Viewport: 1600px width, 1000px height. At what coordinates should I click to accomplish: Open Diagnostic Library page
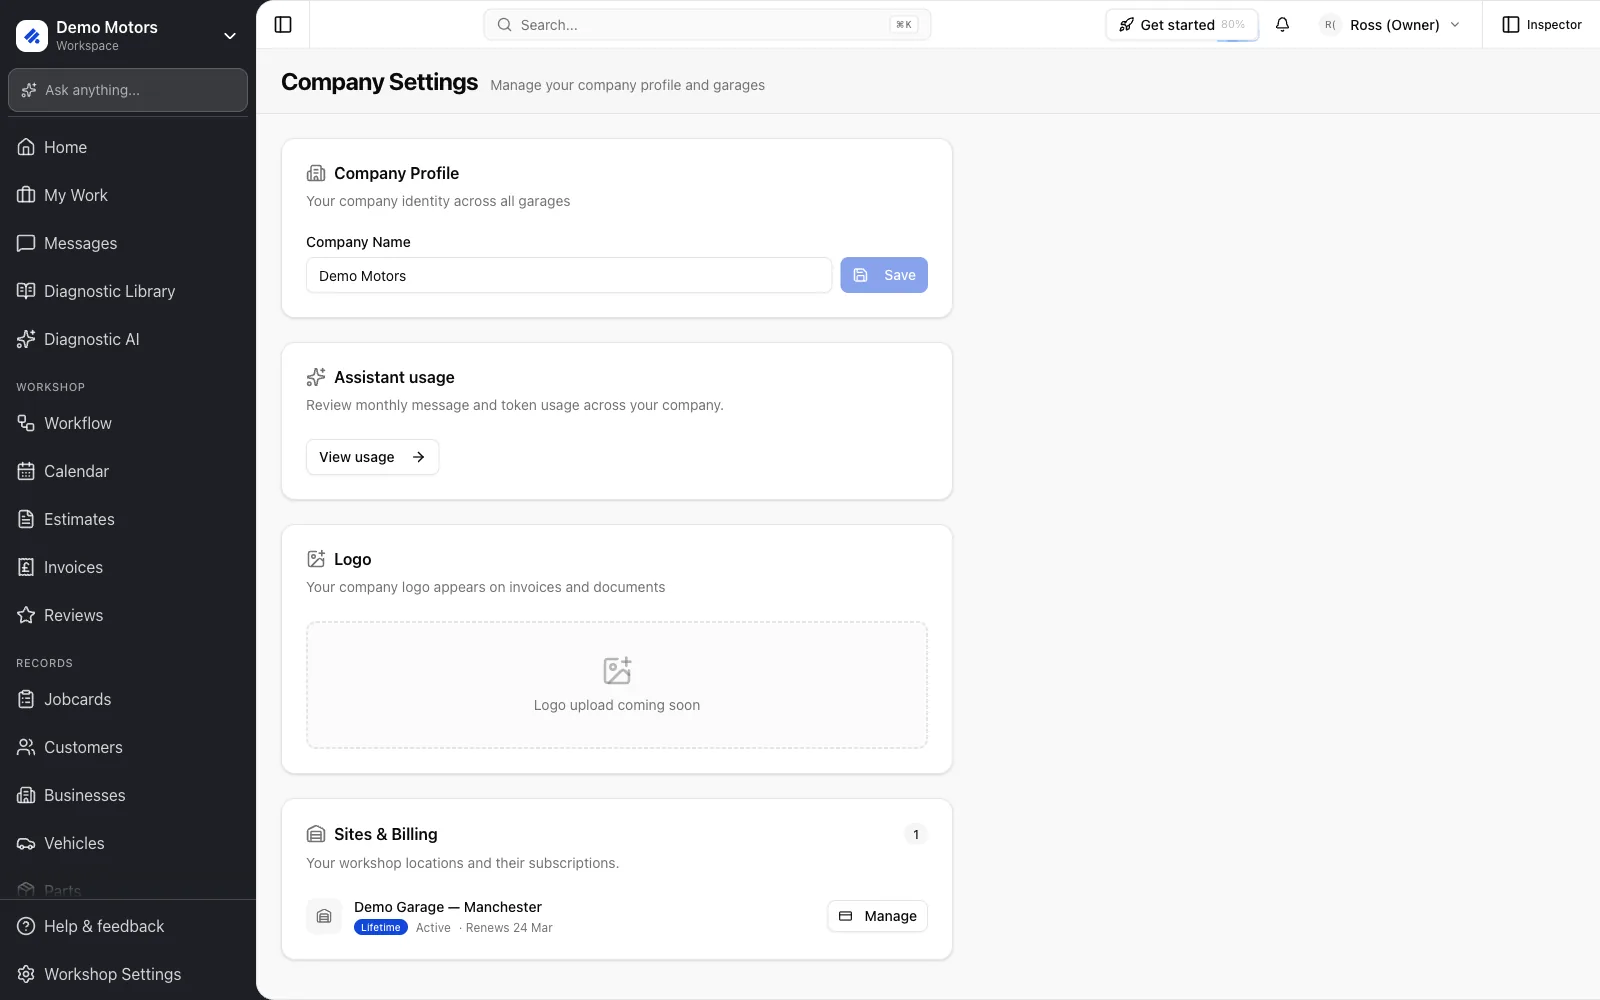tap(128, 291)
